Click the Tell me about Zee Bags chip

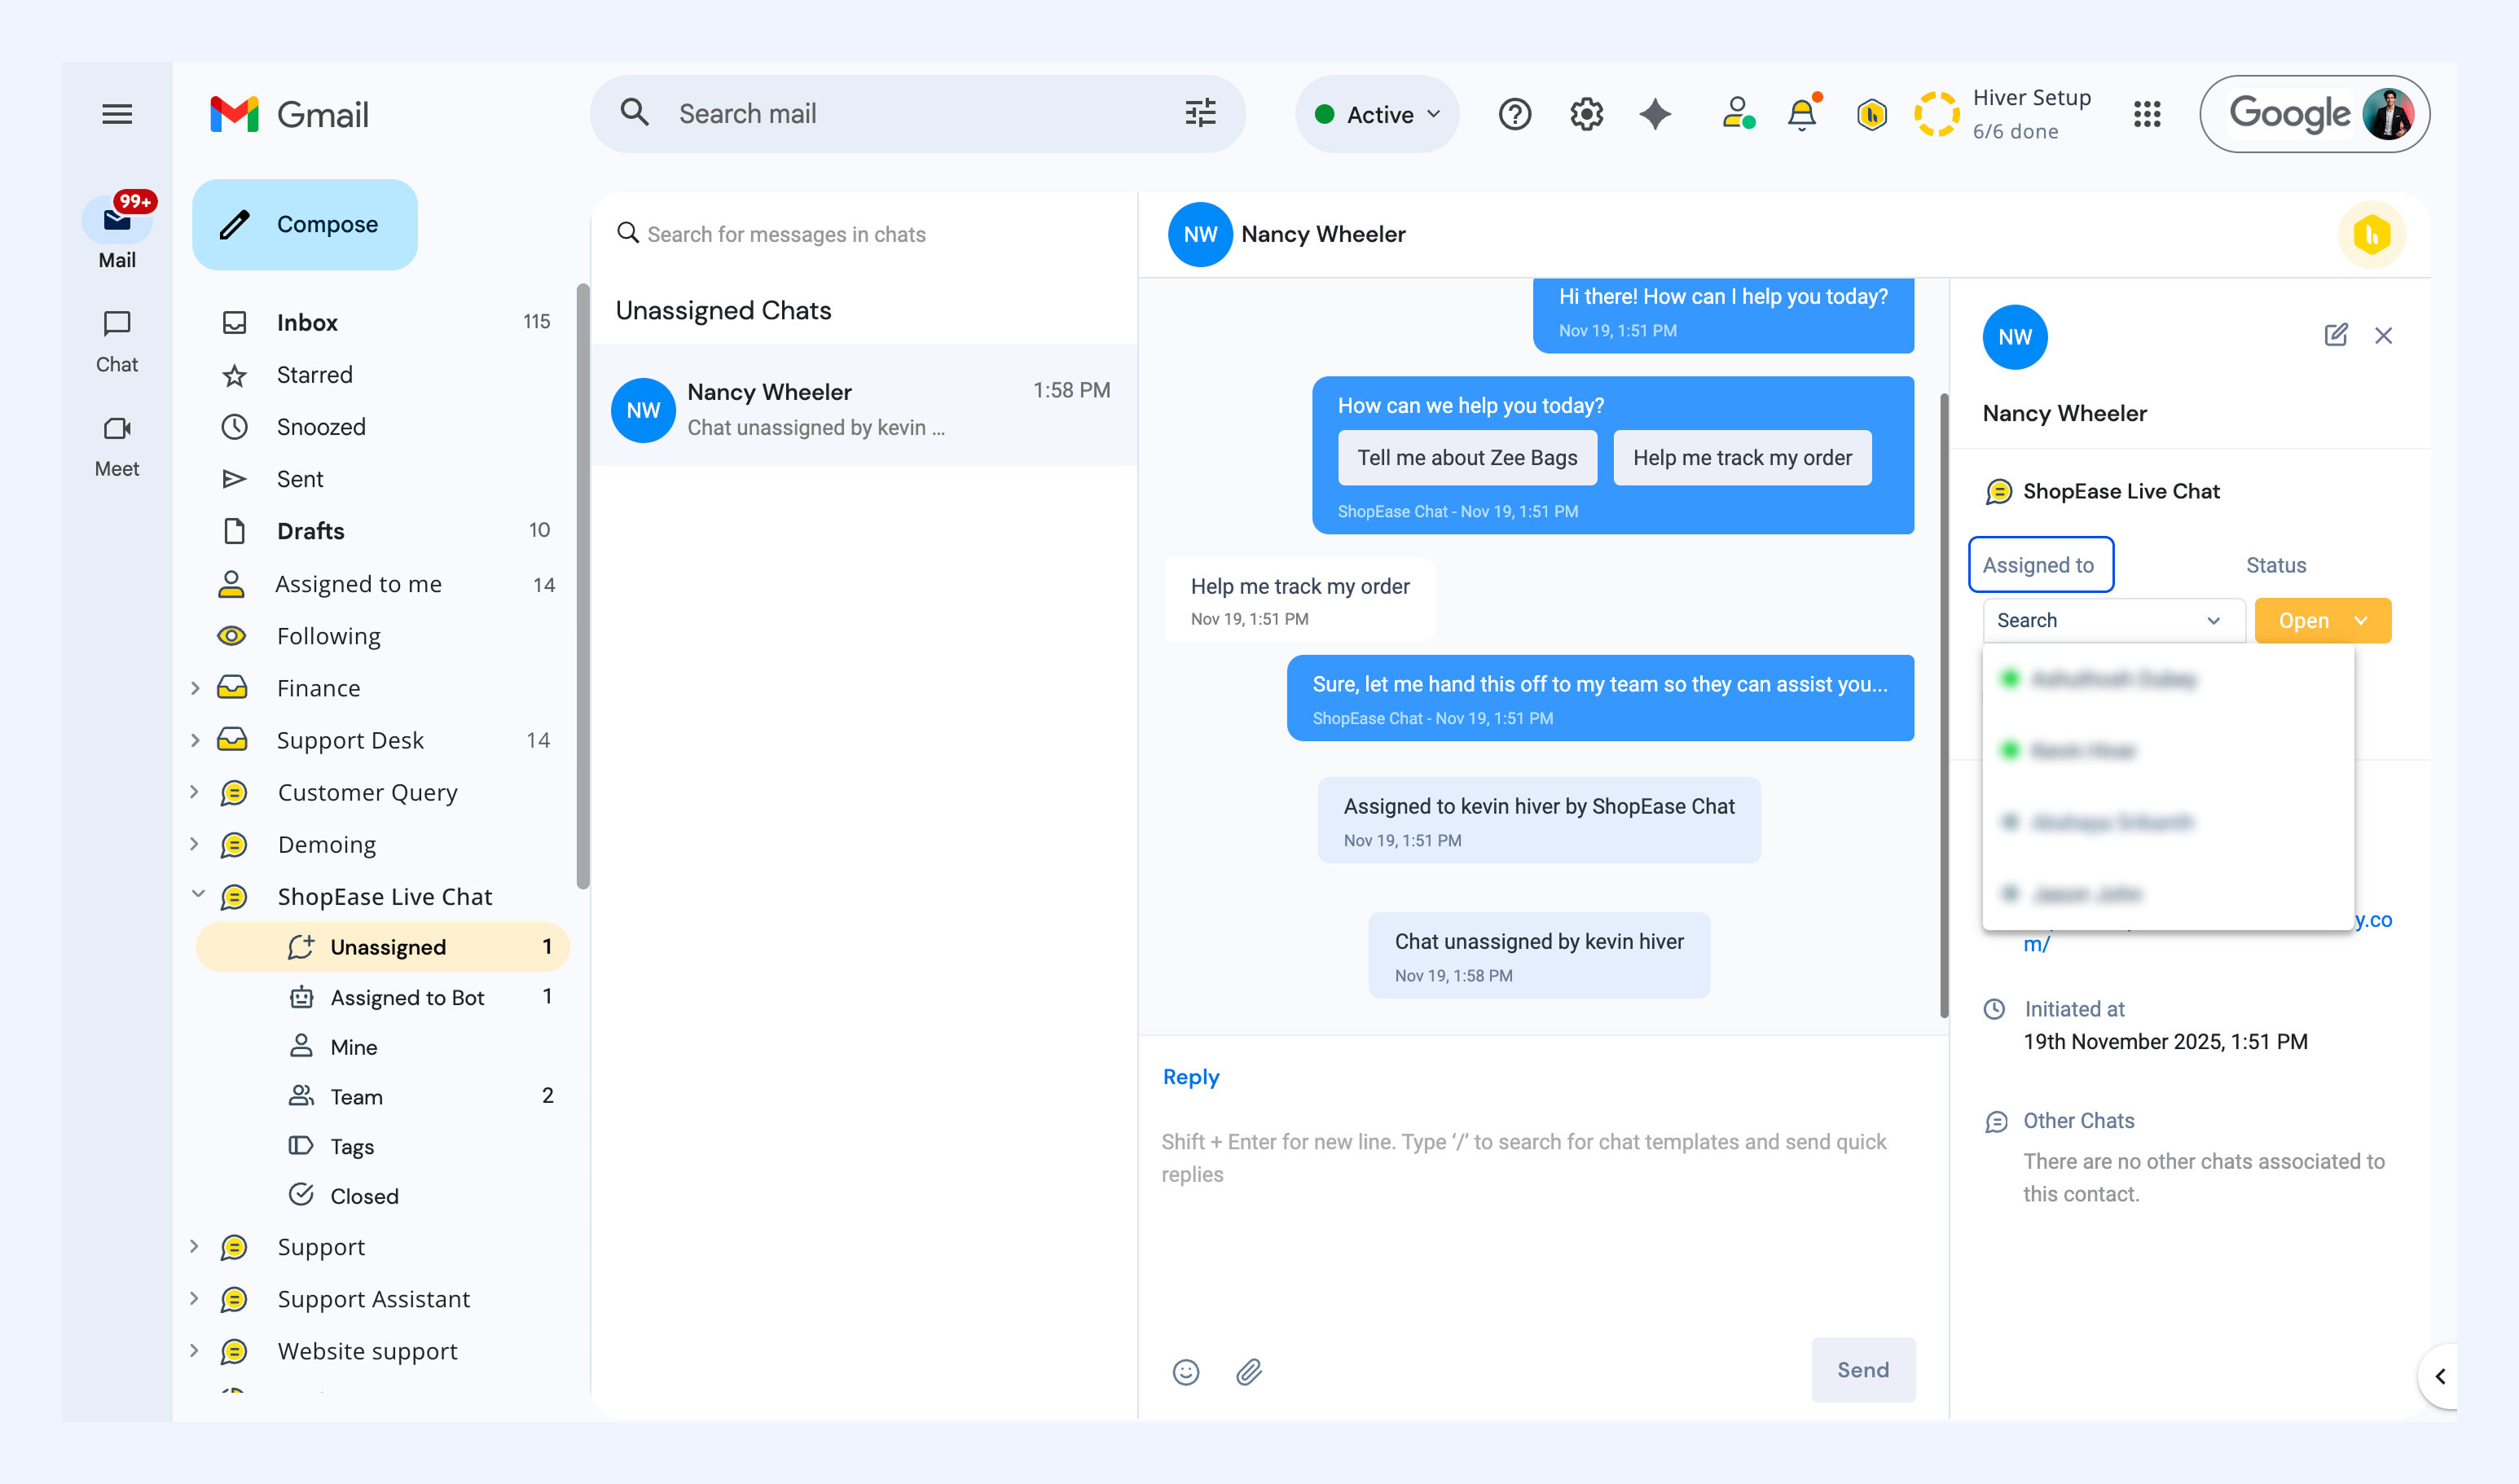point(1467,458)
